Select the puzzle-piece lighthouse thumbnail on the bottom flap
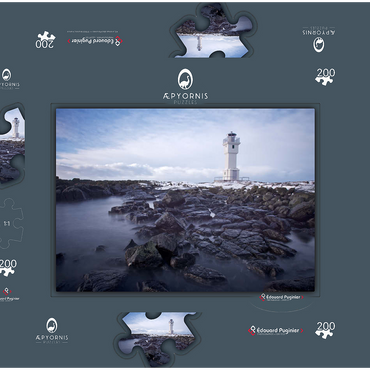Screen dimensions: 370x370 tap(158, 339)
